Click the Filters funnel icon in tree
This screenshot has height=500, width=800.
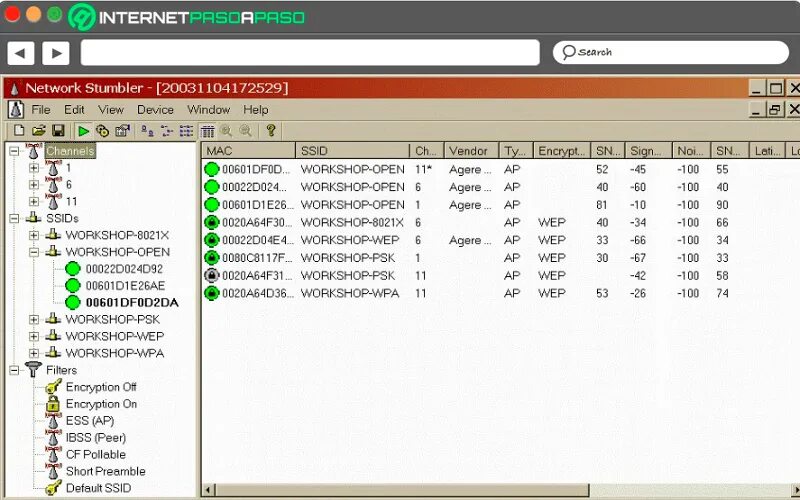click(x=33, y=369)
